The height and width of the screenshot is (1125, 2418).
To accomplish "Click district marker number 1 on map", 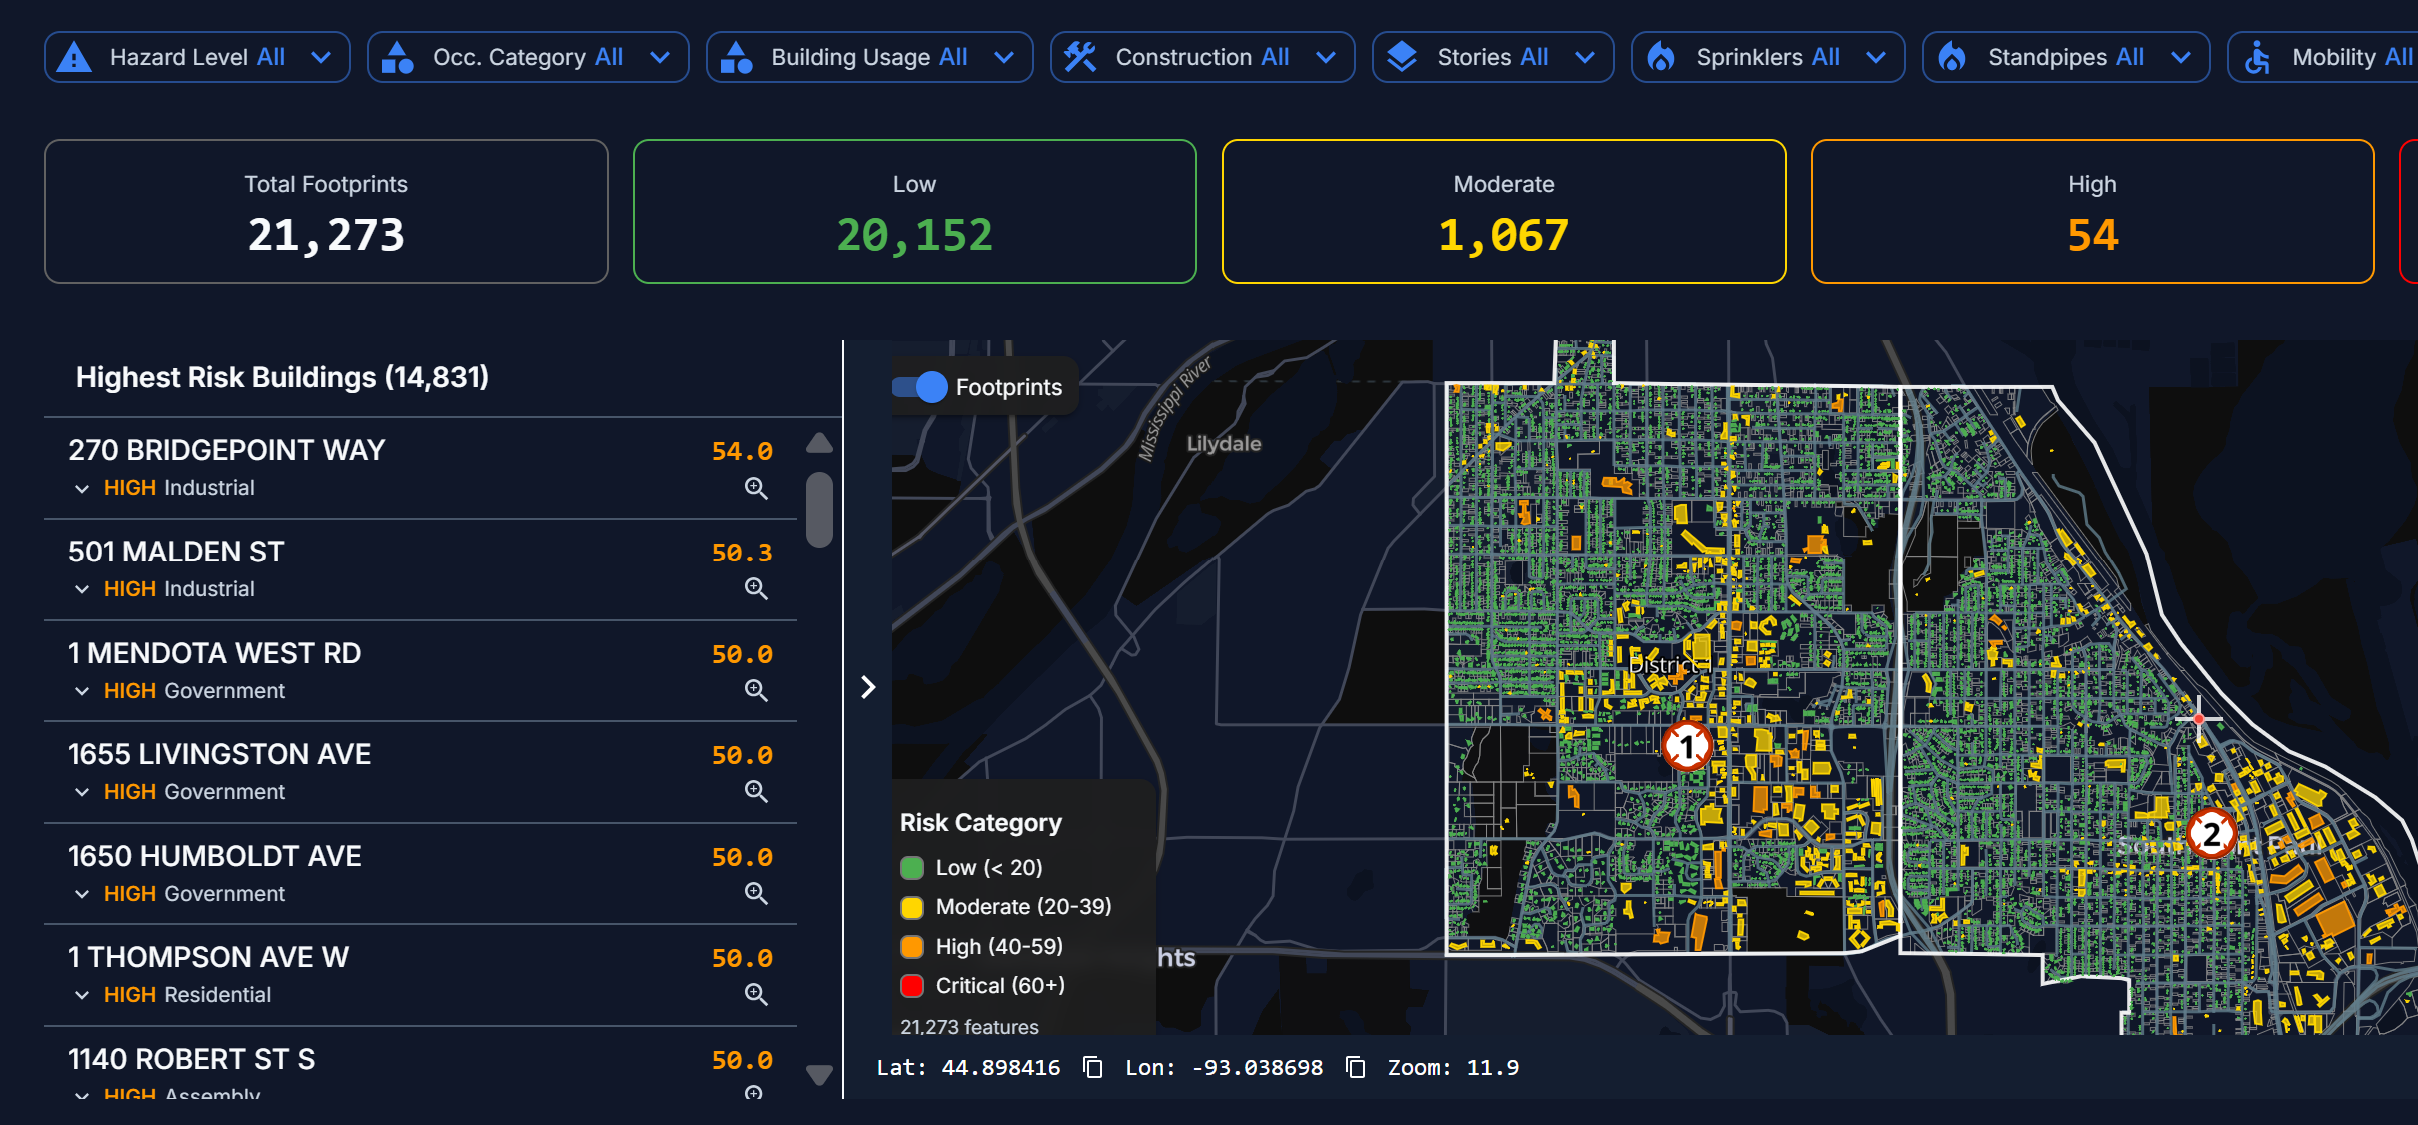I will coord(1687,746).
